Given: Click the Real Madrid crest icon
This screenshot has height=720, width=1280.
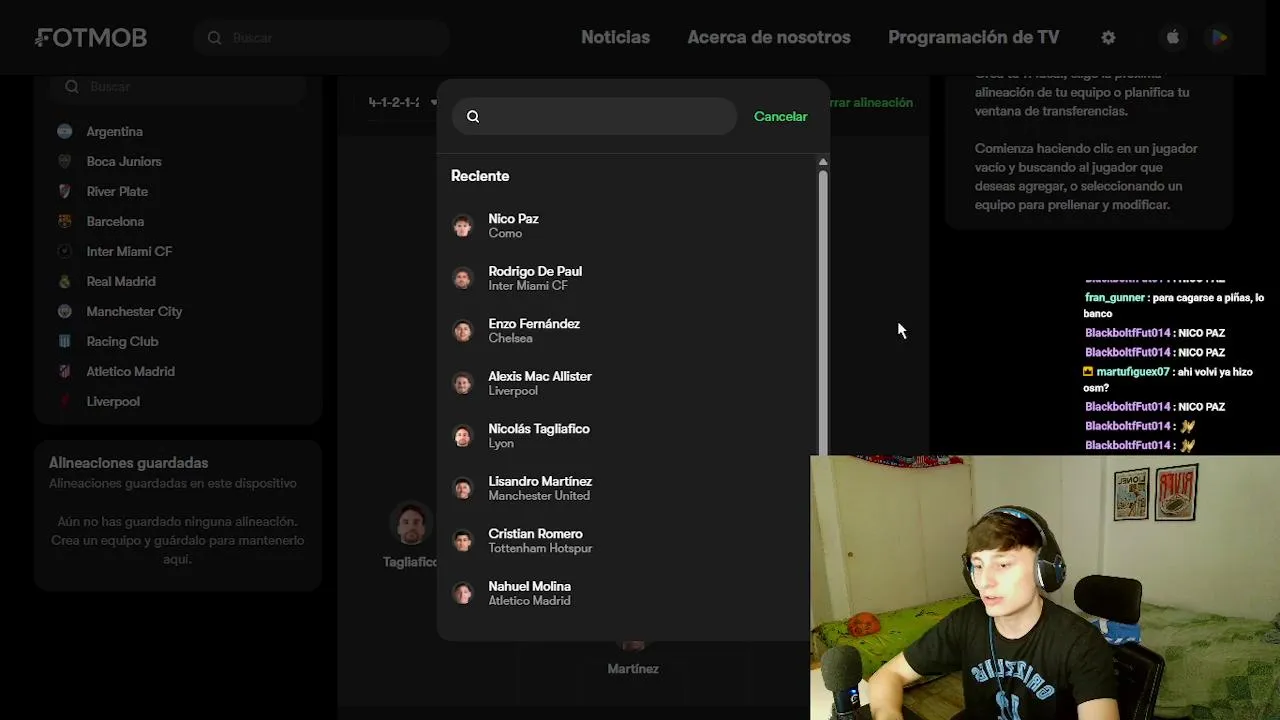Looking at the screenshot, I should tap(65, 281).
